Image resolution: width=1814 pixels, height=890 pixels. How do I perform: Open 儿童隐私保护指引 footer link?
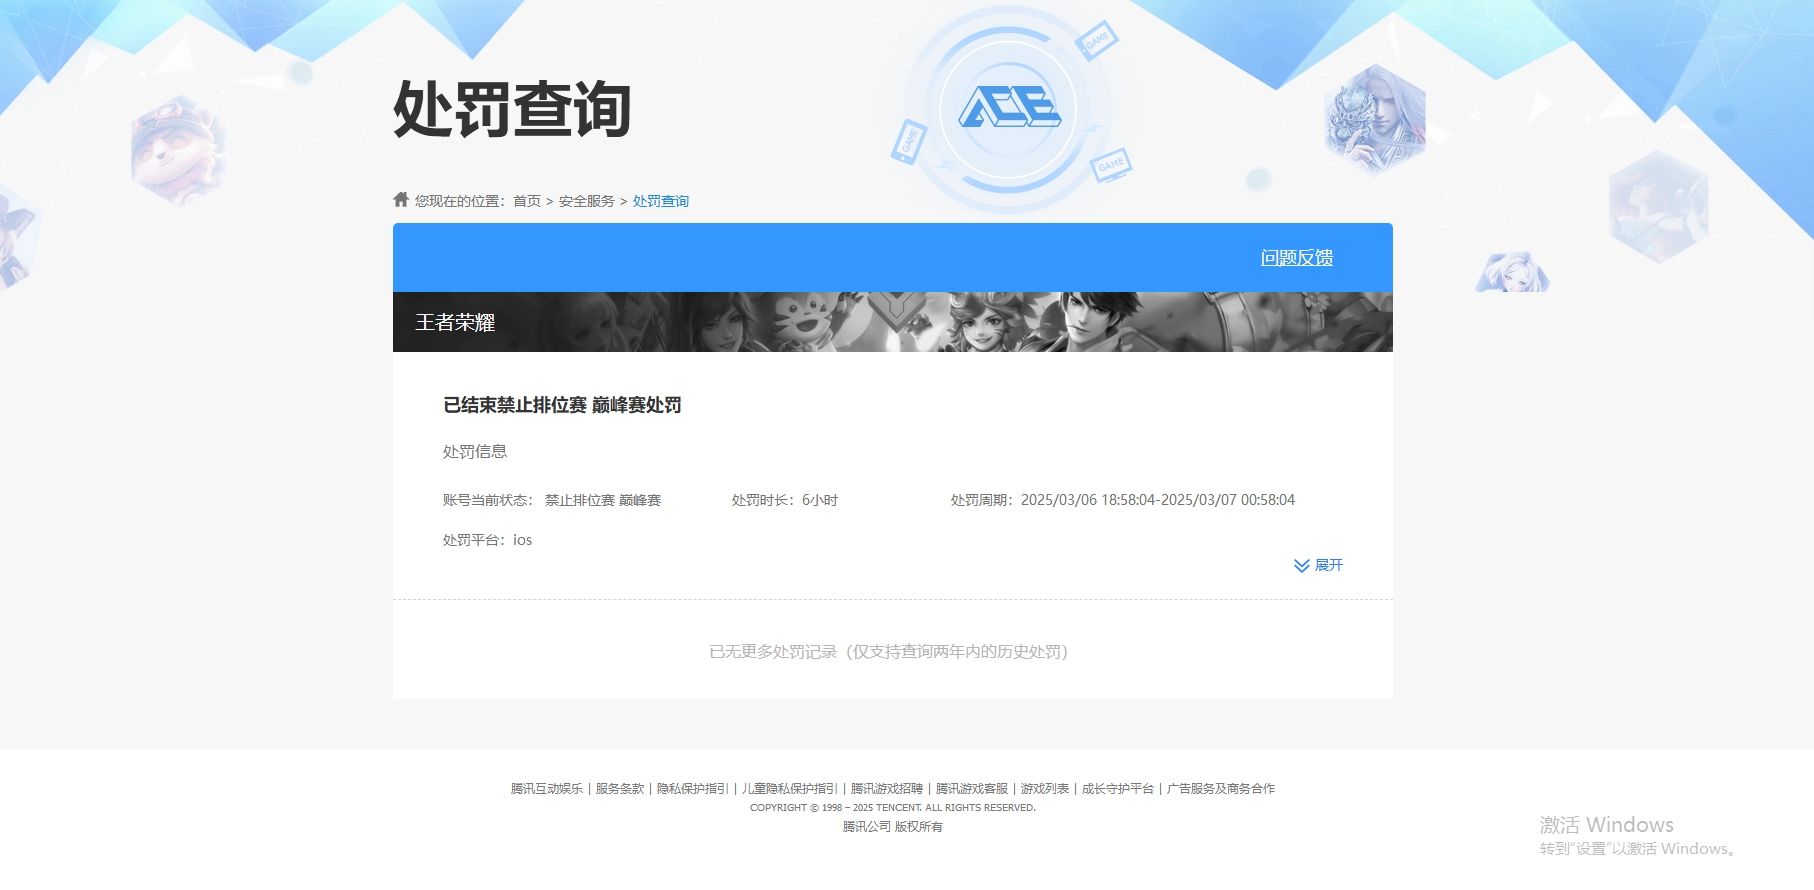(x=790, y=789)
